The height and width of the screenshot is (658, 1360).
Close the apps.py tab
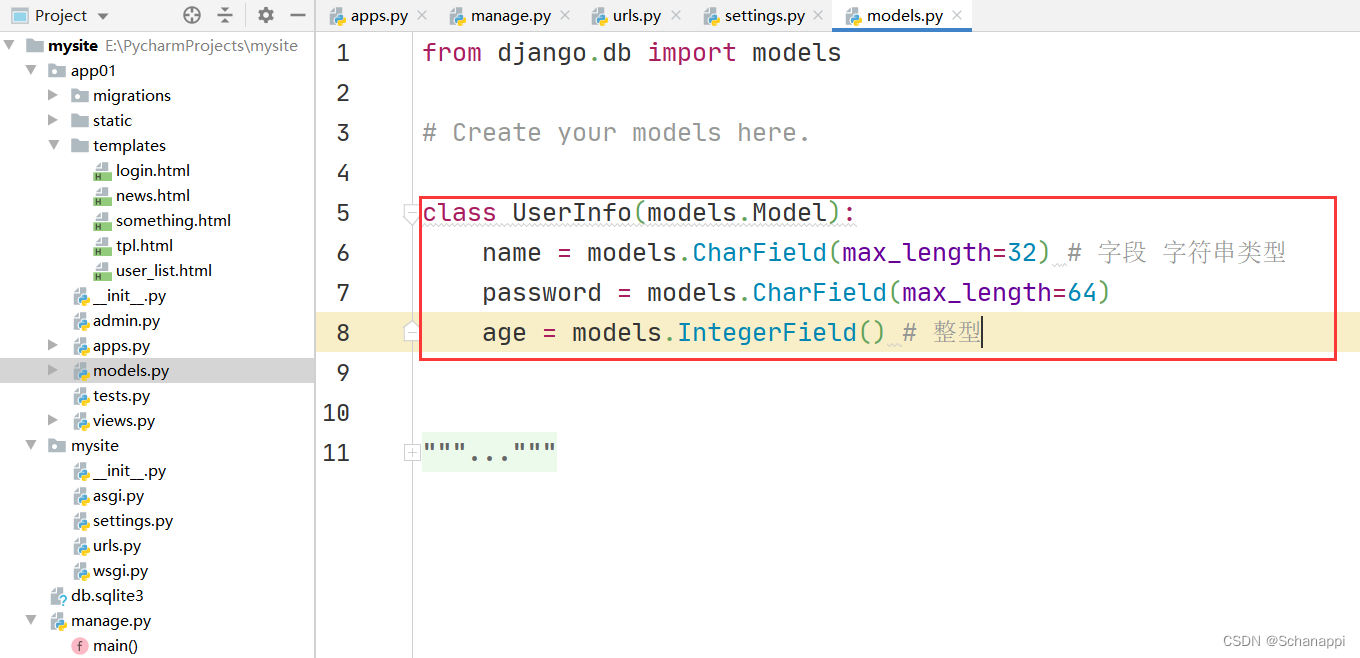click(x=422, y=16)
